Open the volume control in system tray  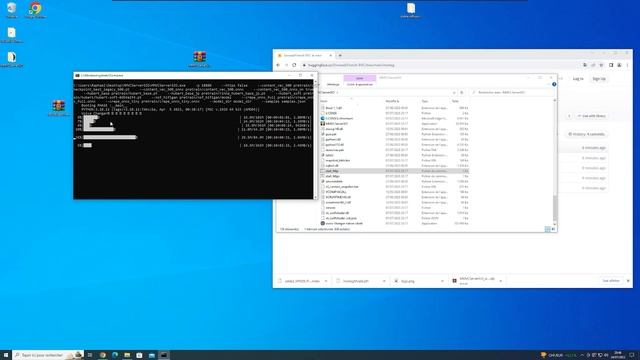[606, 355]
